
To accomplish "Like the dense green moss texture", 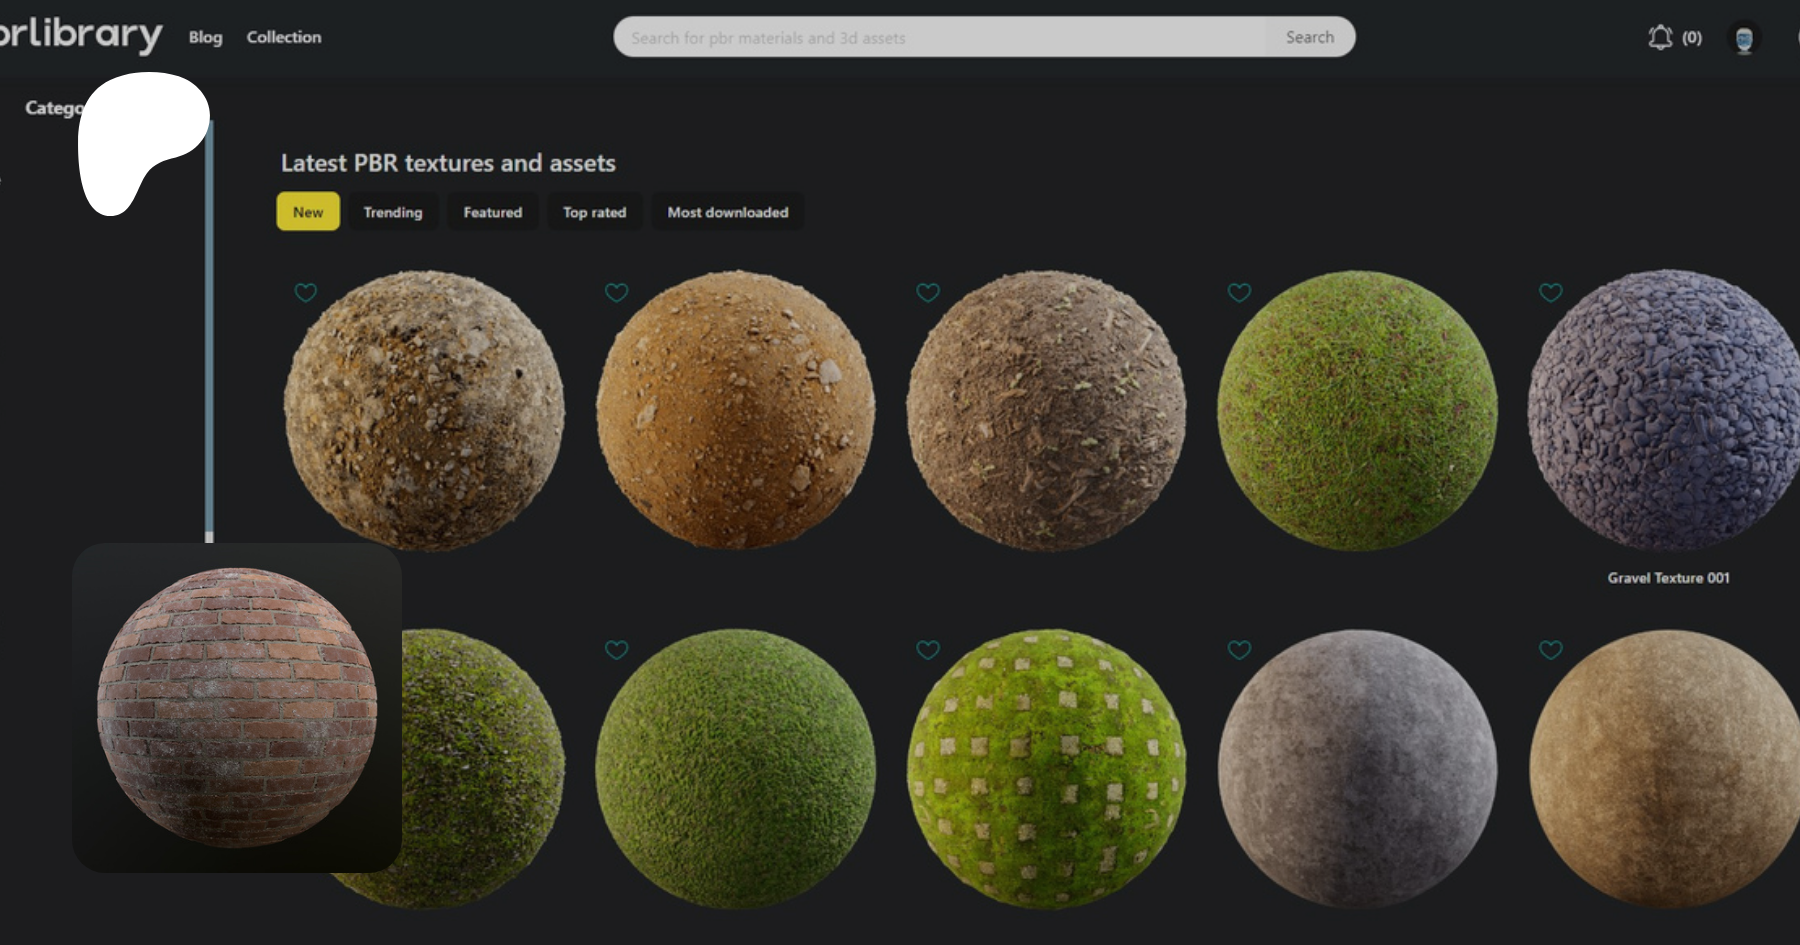I will coord(617,650).
